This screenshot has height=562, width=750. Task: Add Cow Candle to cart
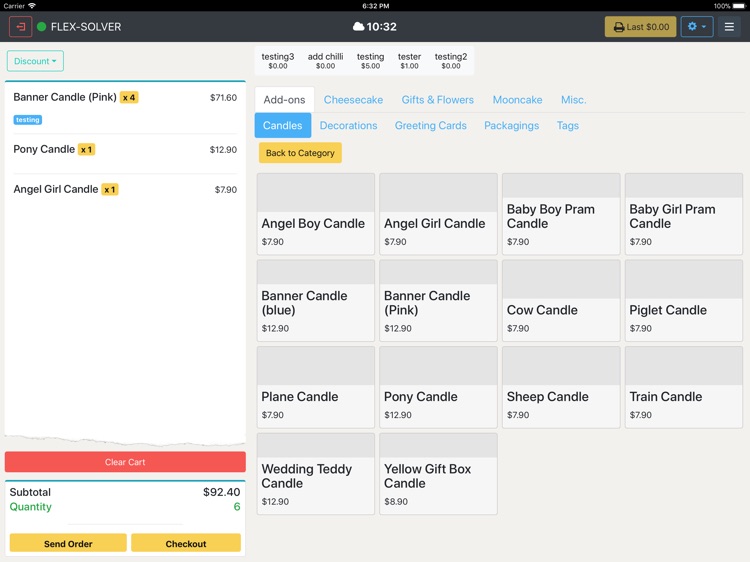(x=561, y=300)
